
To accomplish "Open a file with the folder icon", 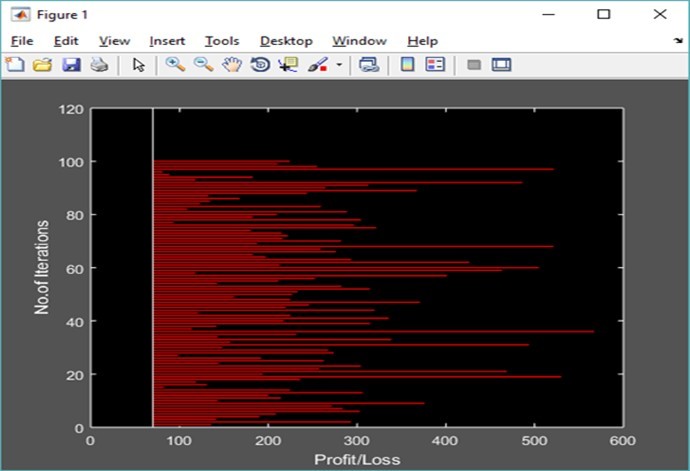I will 42,65.
